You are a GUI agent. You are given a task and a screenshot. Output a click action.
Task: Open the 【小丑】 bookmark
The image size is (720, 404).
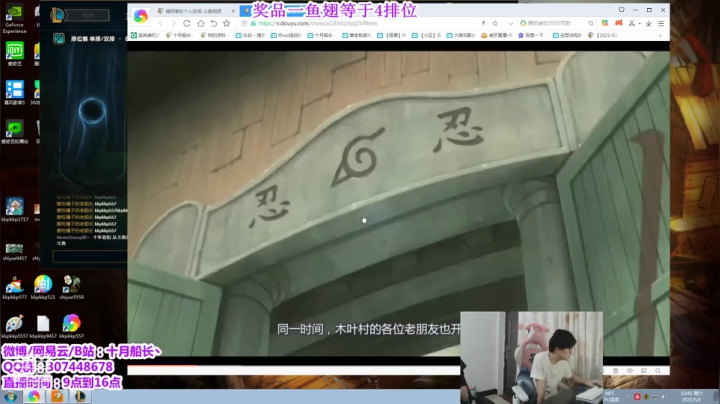click(x=427, y=35)
